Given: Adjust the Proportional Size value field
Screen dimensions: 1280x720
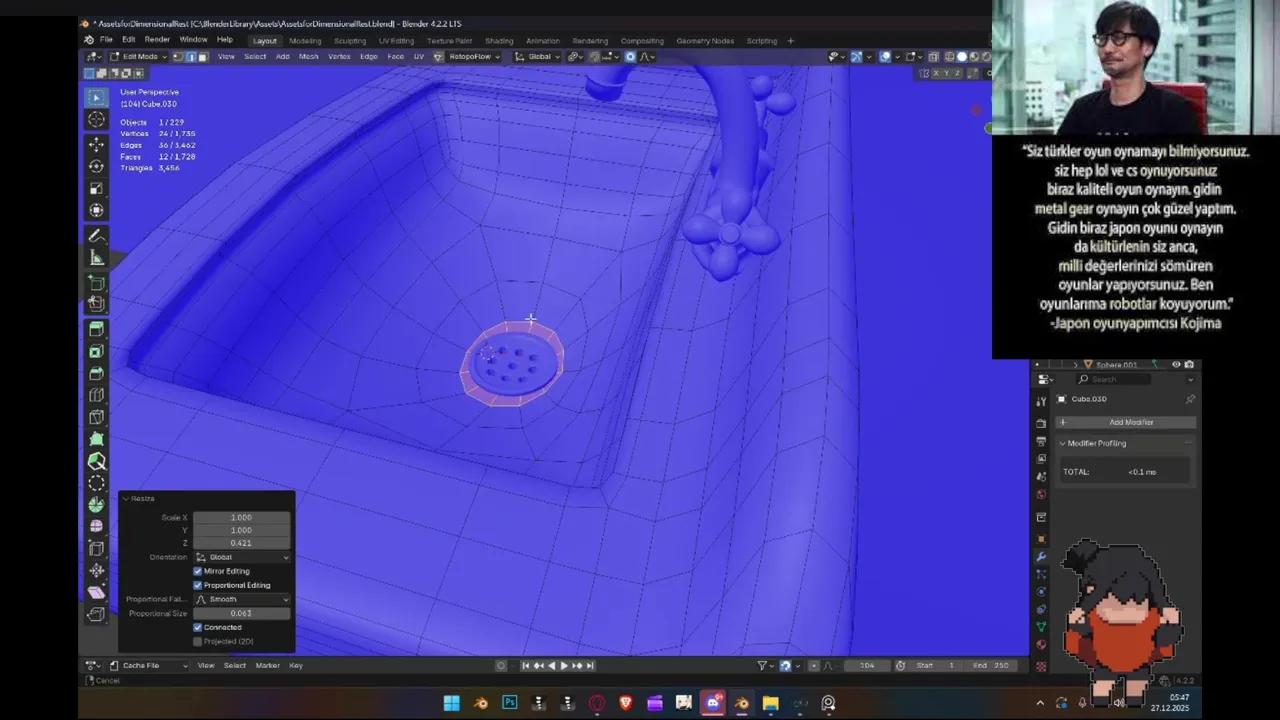Looking at the screenshot, I should coord(242,613).
